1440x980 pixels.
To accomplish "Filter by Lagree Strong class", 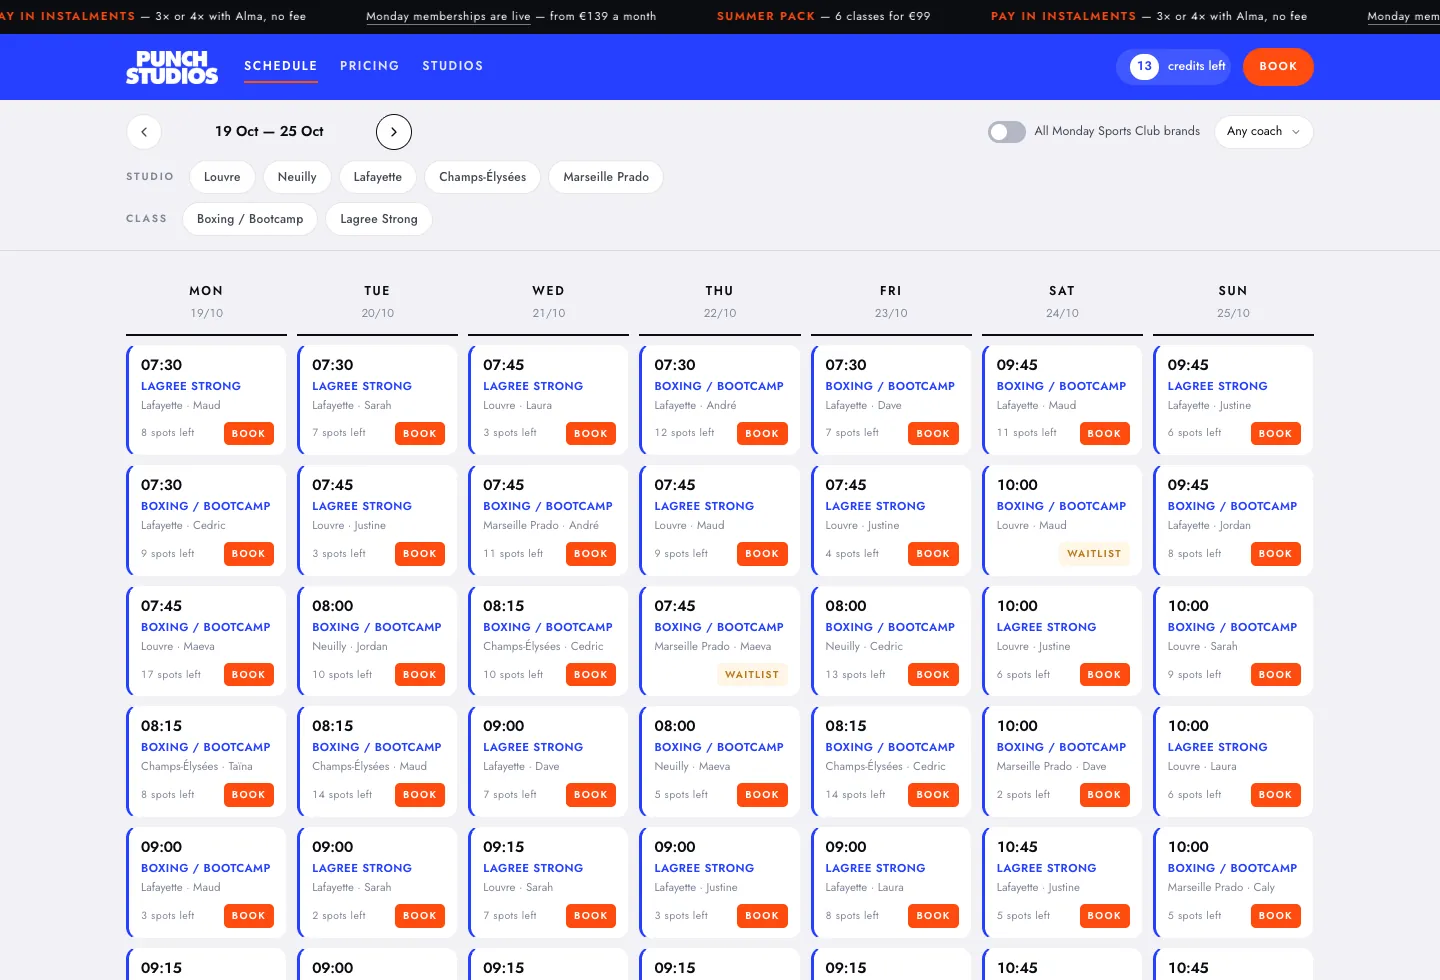I will pos(379,219).
